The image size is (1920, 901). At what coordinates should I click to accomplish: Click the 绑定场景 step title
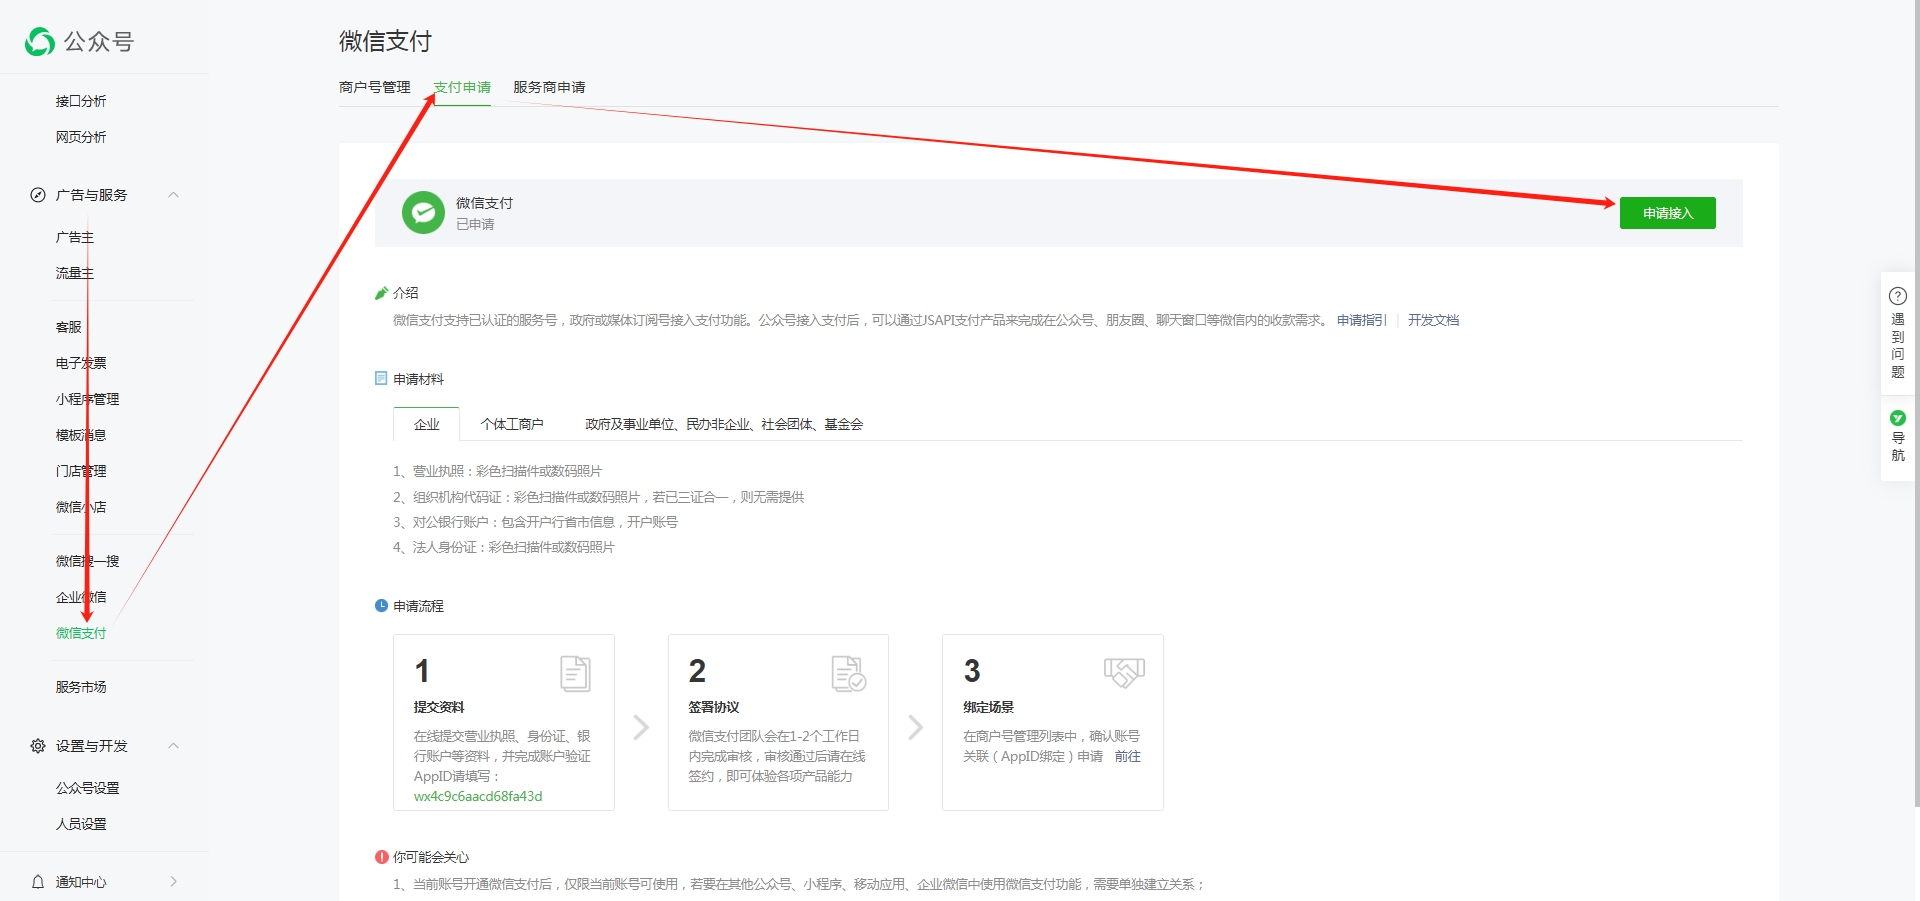click(x=988, y=707)
